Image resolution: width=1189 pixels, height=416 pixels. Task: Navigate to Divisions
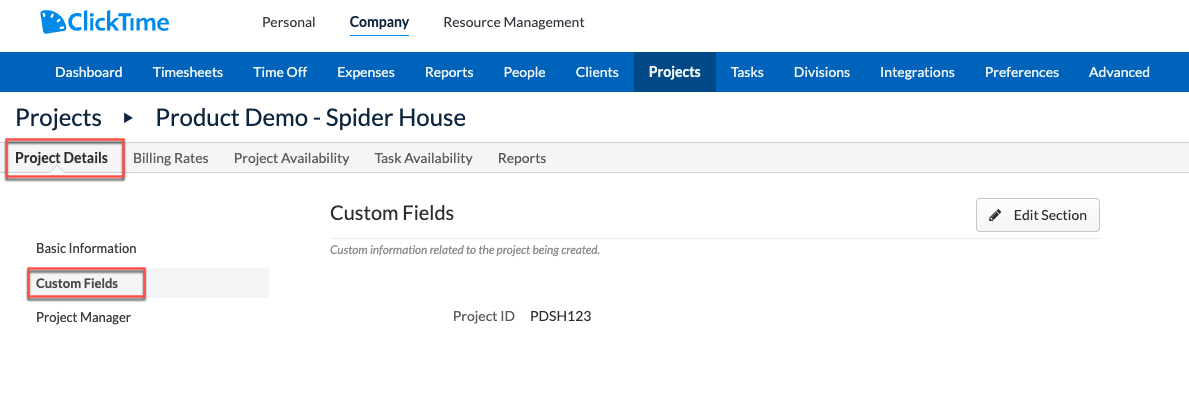pyautogui.click(x=821, y=72)
